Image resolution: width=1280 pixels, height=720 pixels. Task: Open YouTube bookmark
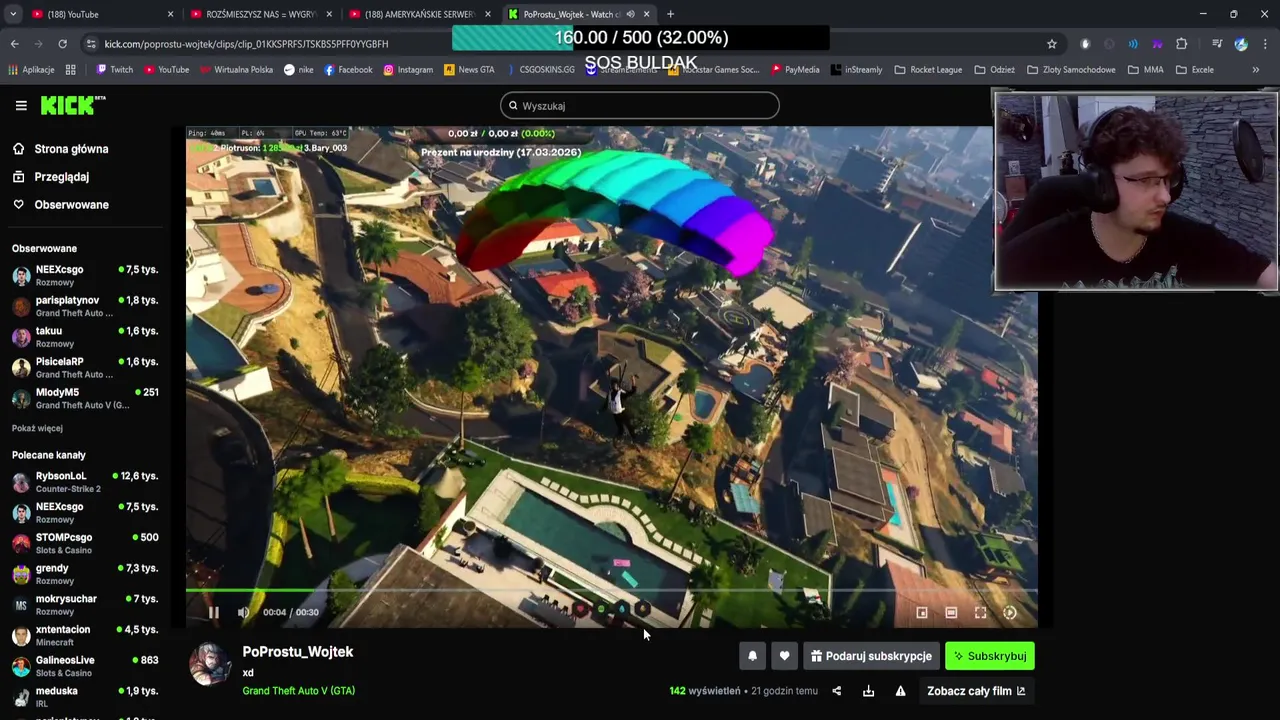click(166, 70)
